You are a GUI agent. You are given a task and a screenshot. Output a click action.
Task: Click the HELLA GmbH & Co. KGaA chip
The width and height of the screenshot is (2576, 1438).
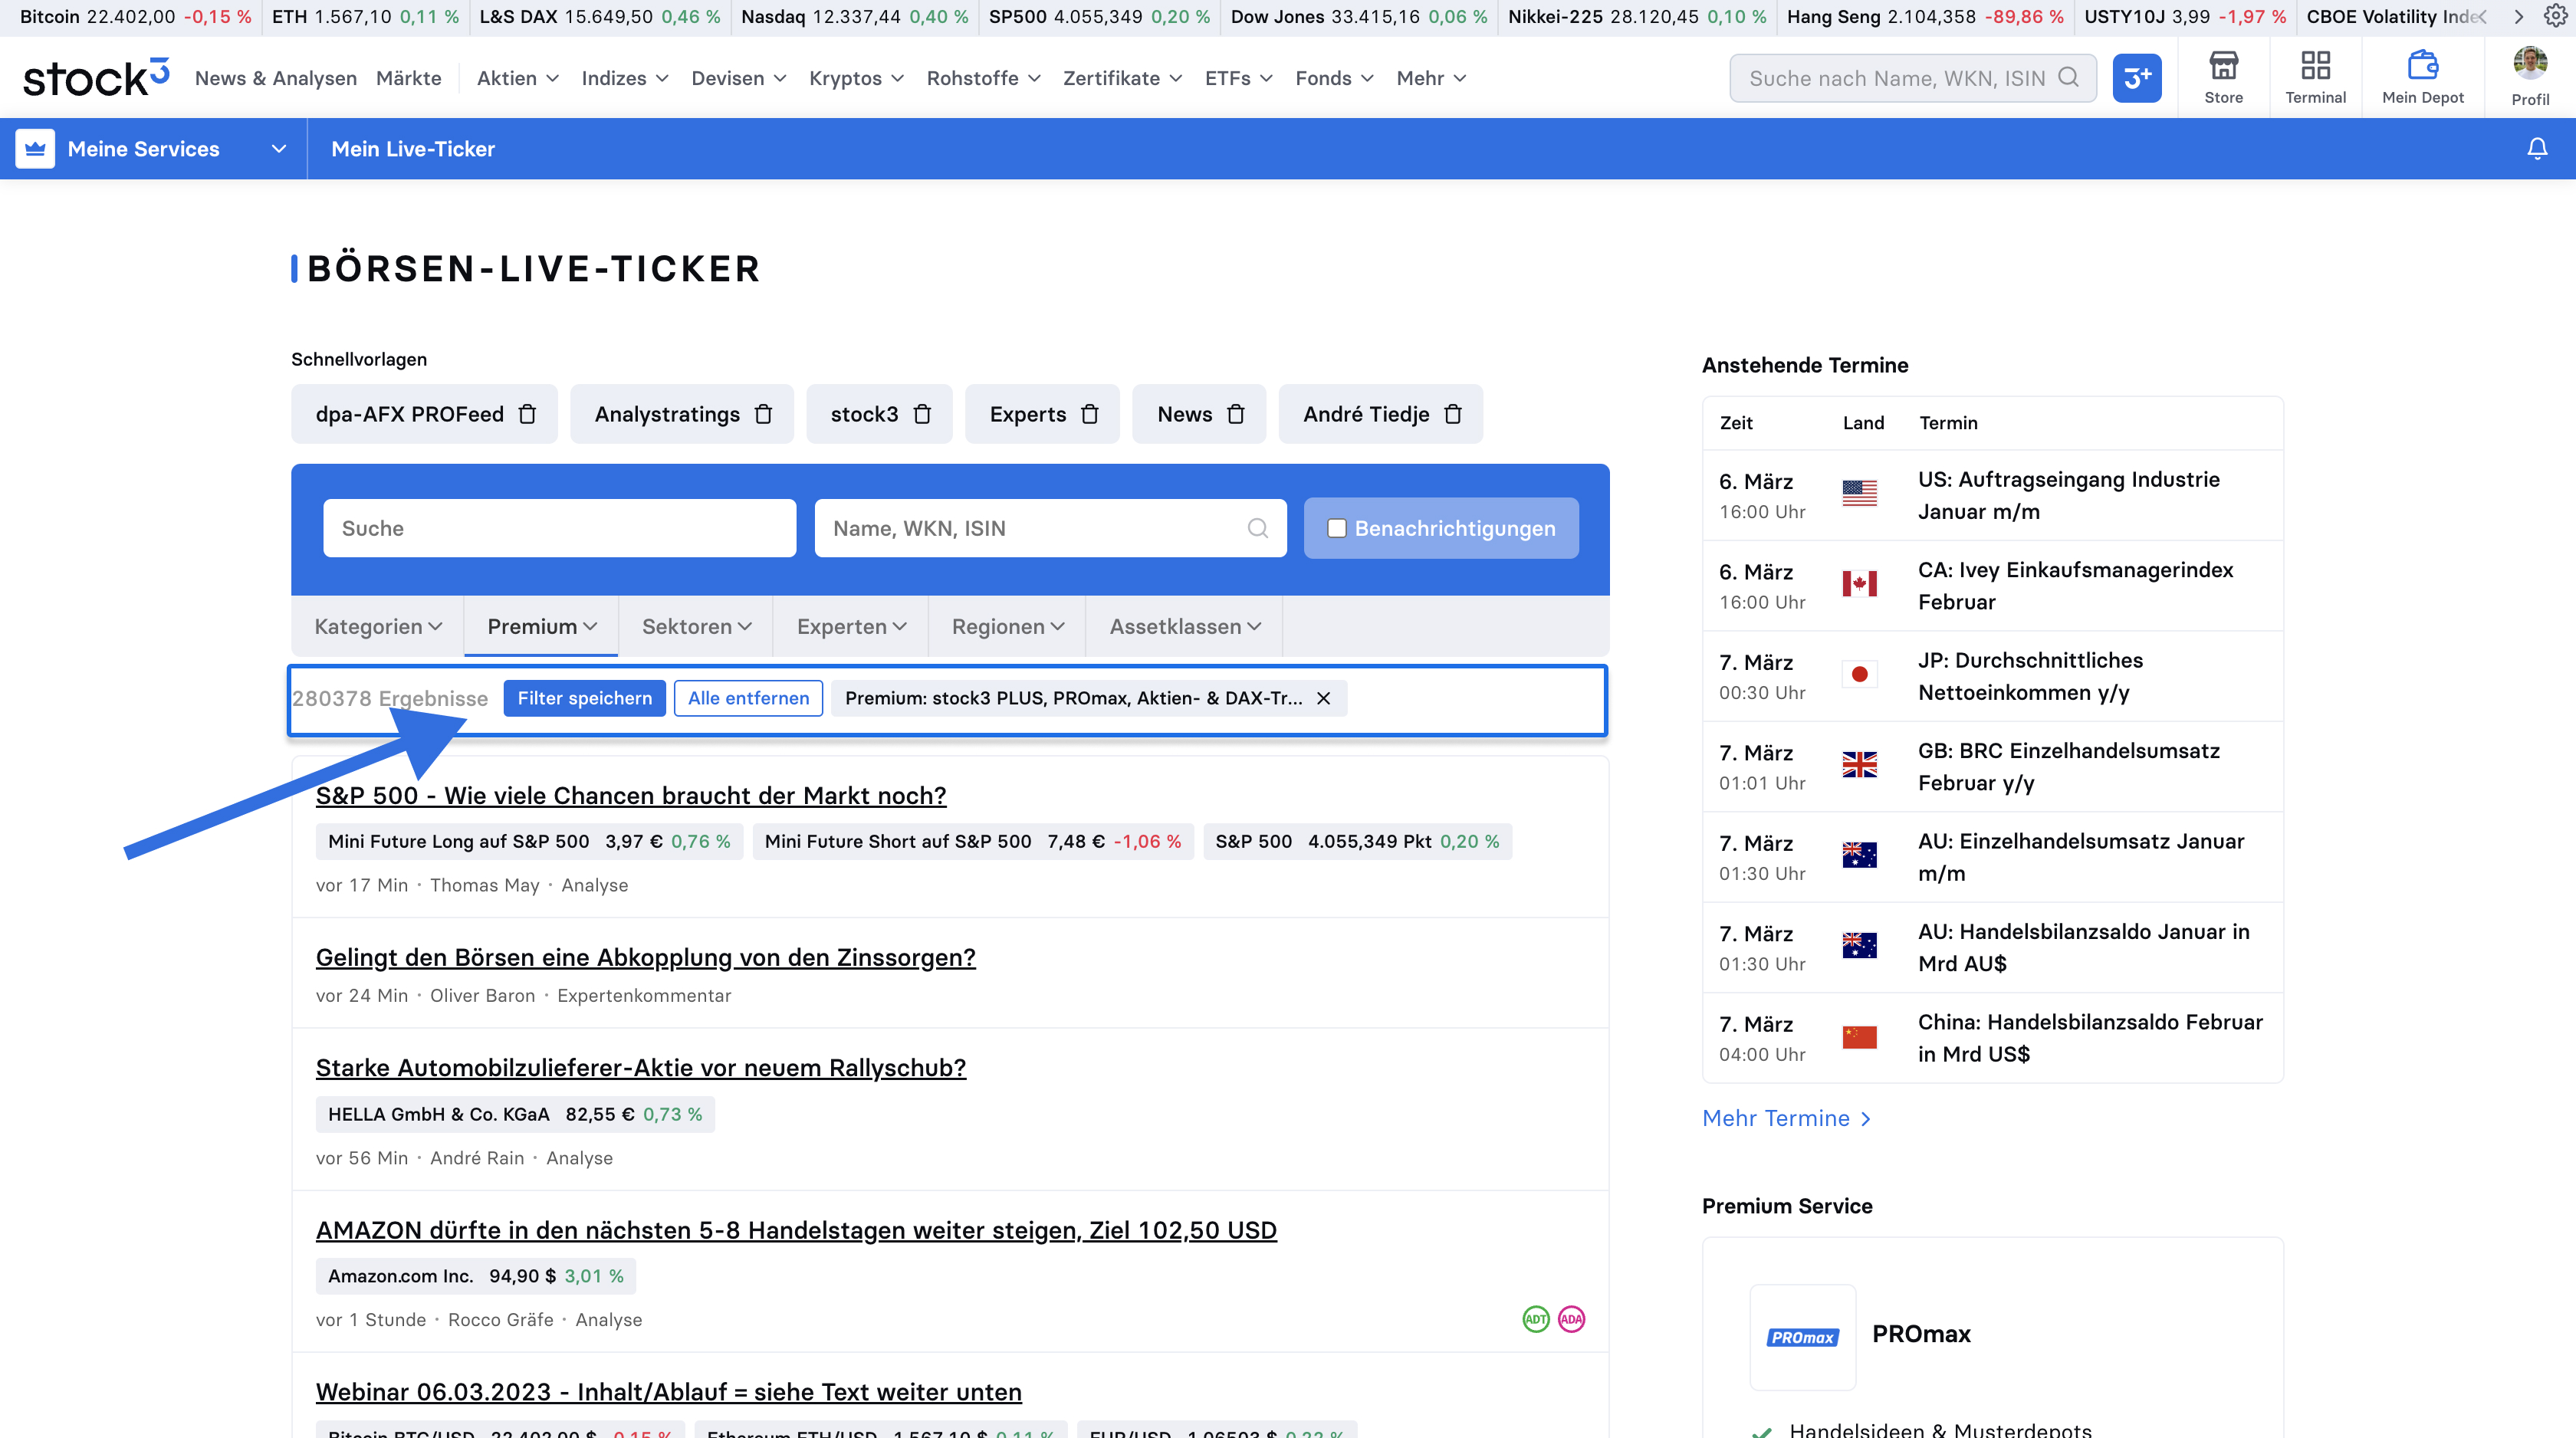(x=515, y=1114)
